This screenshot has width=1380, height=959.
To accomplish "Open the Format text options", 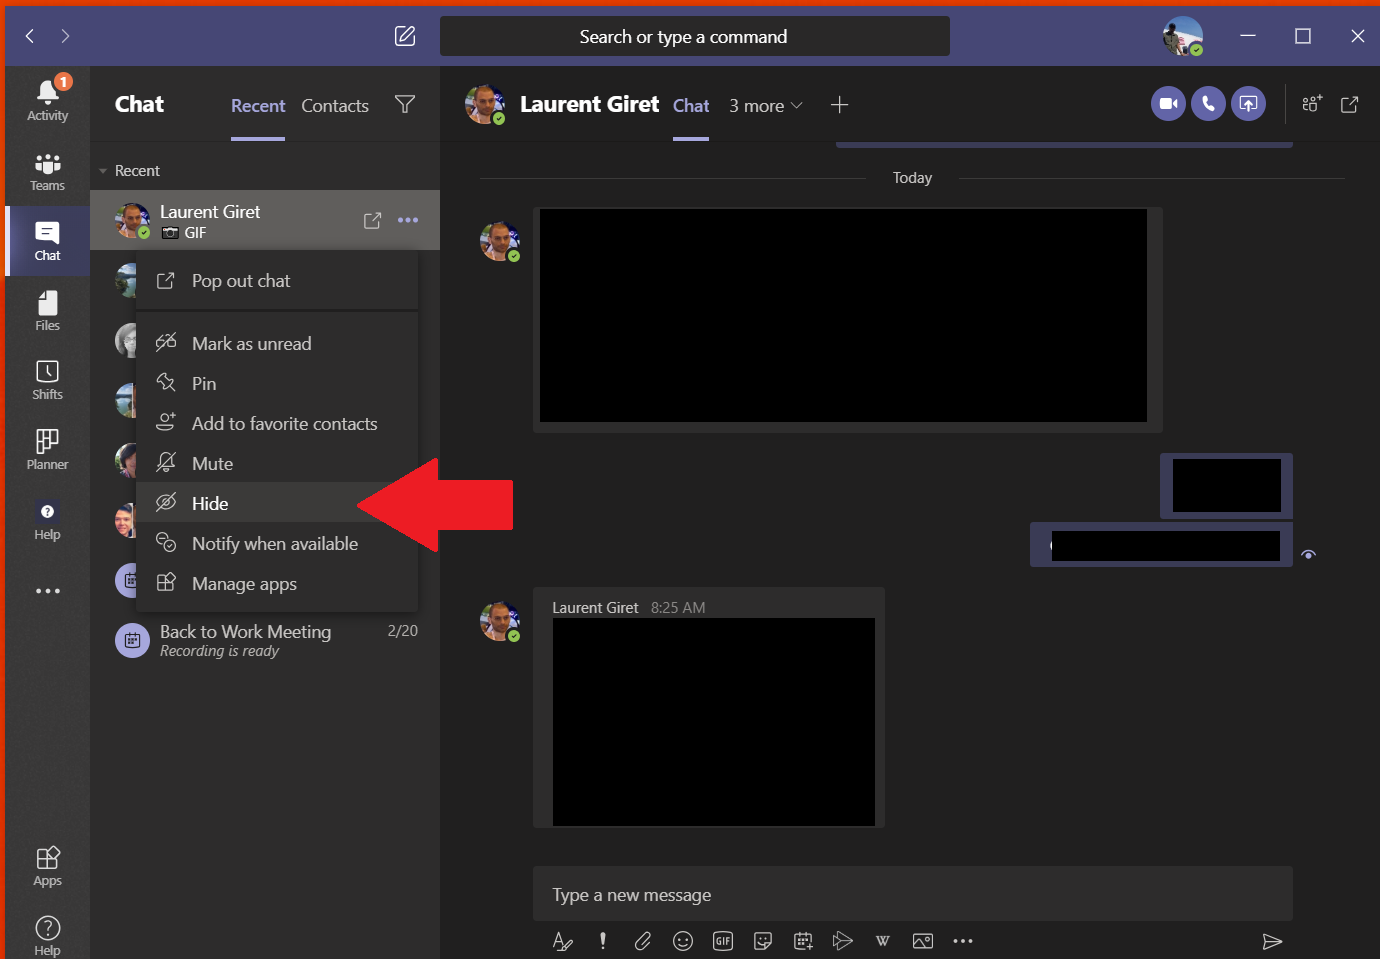I will pos(563,941).
